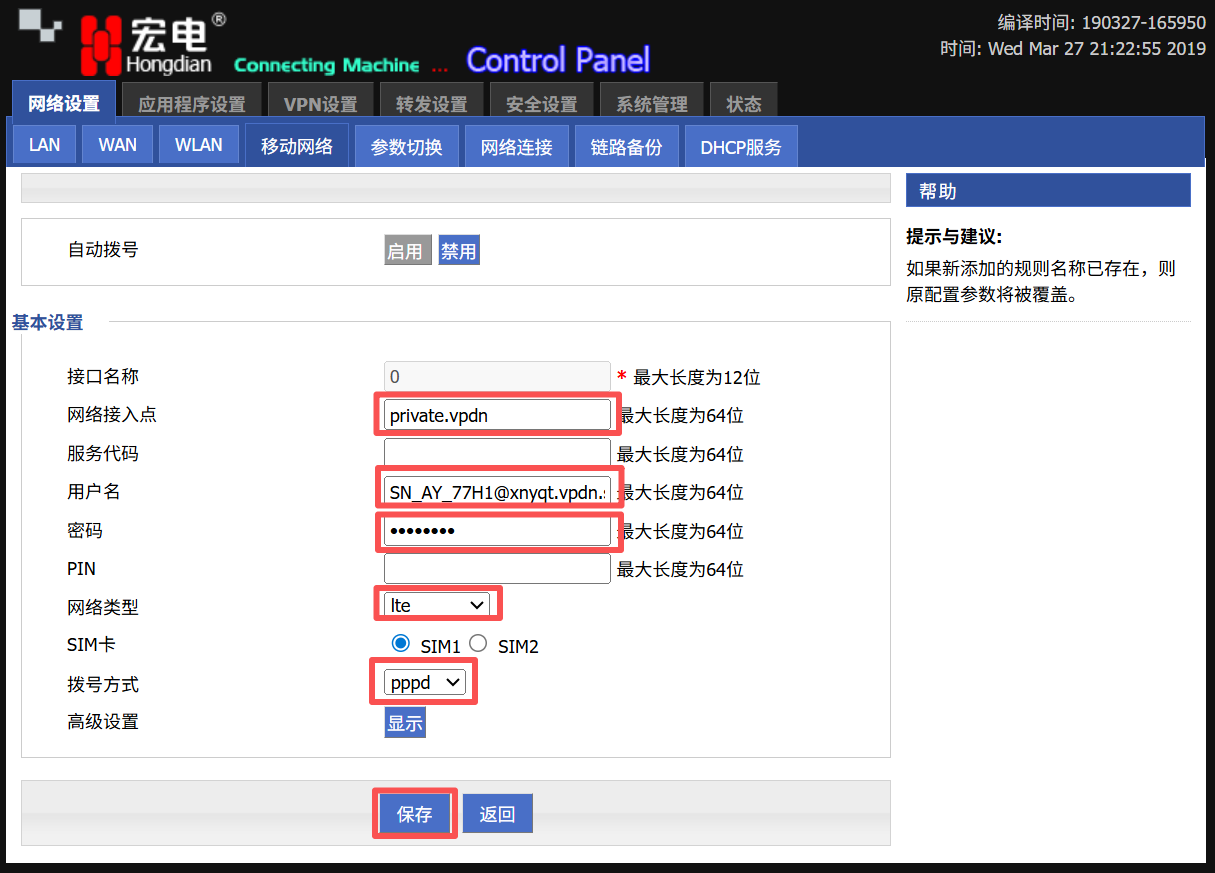Image resolution: width=1215 pixels, height=873 pixels.
Task: Click the 返回 back button
Action: (497, 814)
